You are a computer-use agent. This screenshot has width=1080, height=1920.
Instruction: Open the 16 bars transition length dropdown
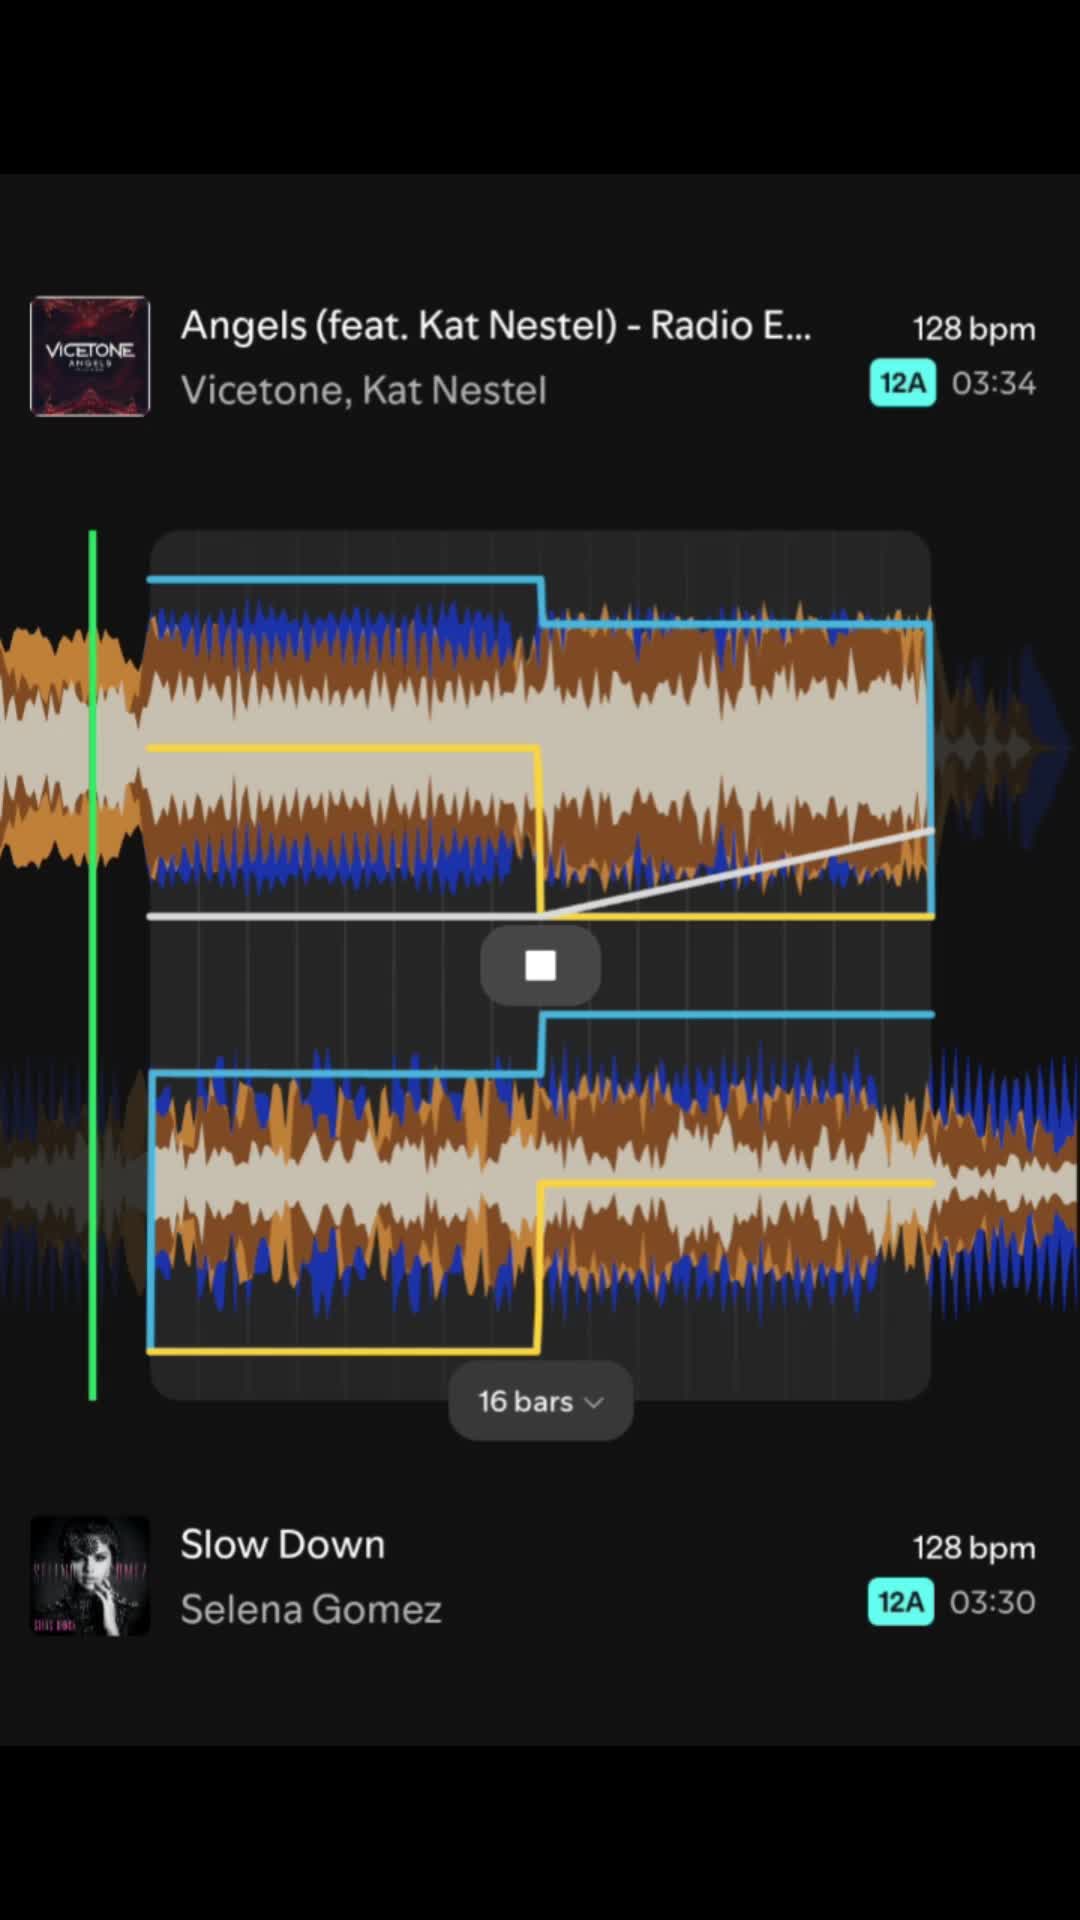click(540, 1401)
